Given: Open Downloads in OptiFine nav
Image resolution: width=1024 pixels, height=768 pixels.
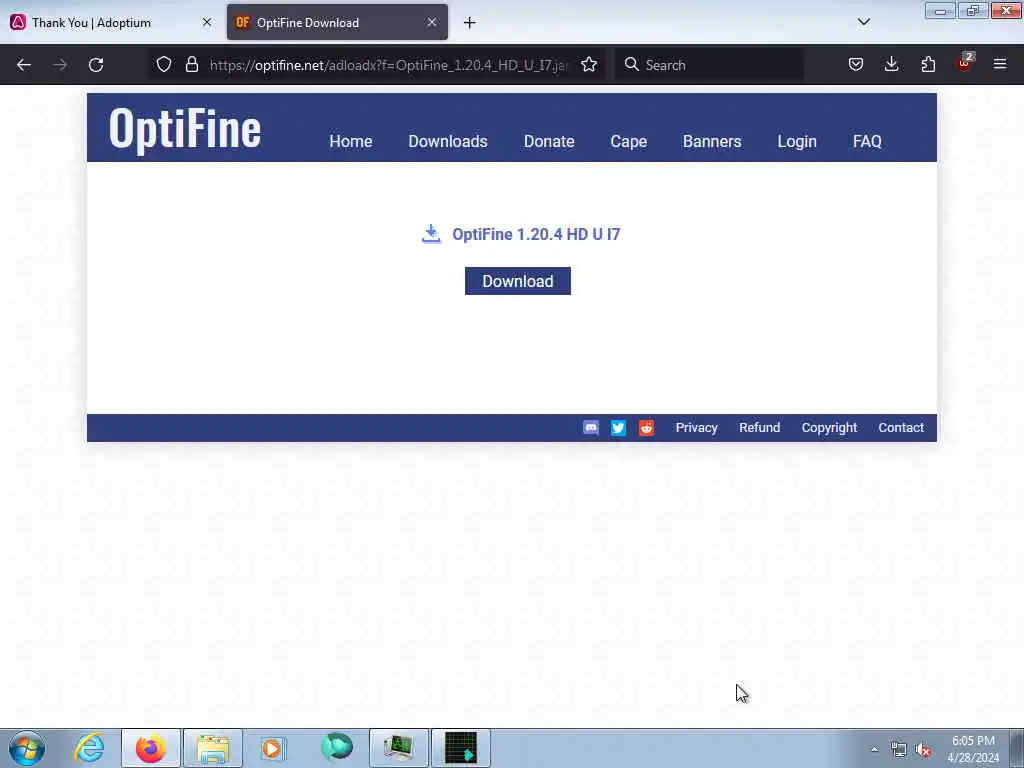Looking at the screenshot, I should point(448,142).
